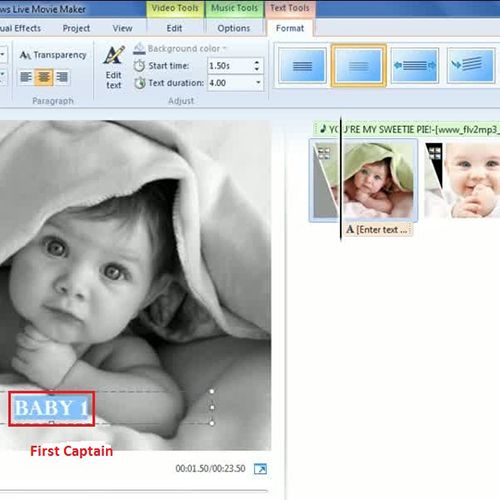Toggle center alignment in Paragraph group
The width and height of the screenshot is (500, 500).
44,77
